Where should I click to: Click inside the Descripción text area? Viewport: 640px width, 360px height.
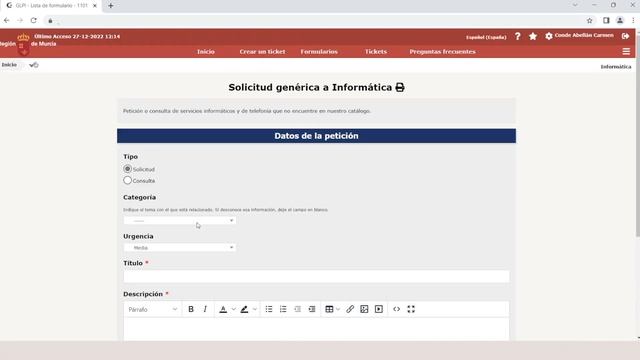316,329
